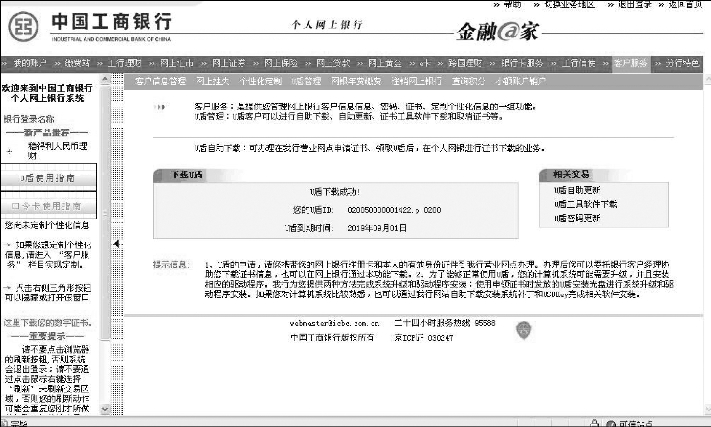Image resolution: width=711 pixels, height=427 pixels.
Task: Click the ICBC circular logo icon
Action: (x=23, y=27)
